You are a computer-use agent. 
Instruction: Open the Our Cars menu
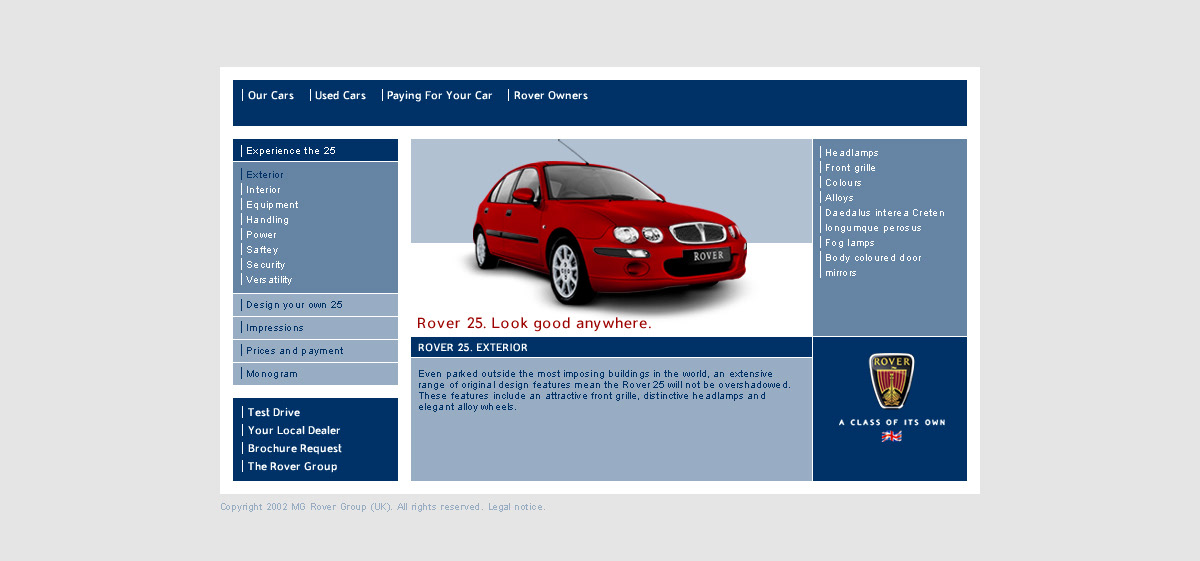pyautogui.click(x=271, y=96)
